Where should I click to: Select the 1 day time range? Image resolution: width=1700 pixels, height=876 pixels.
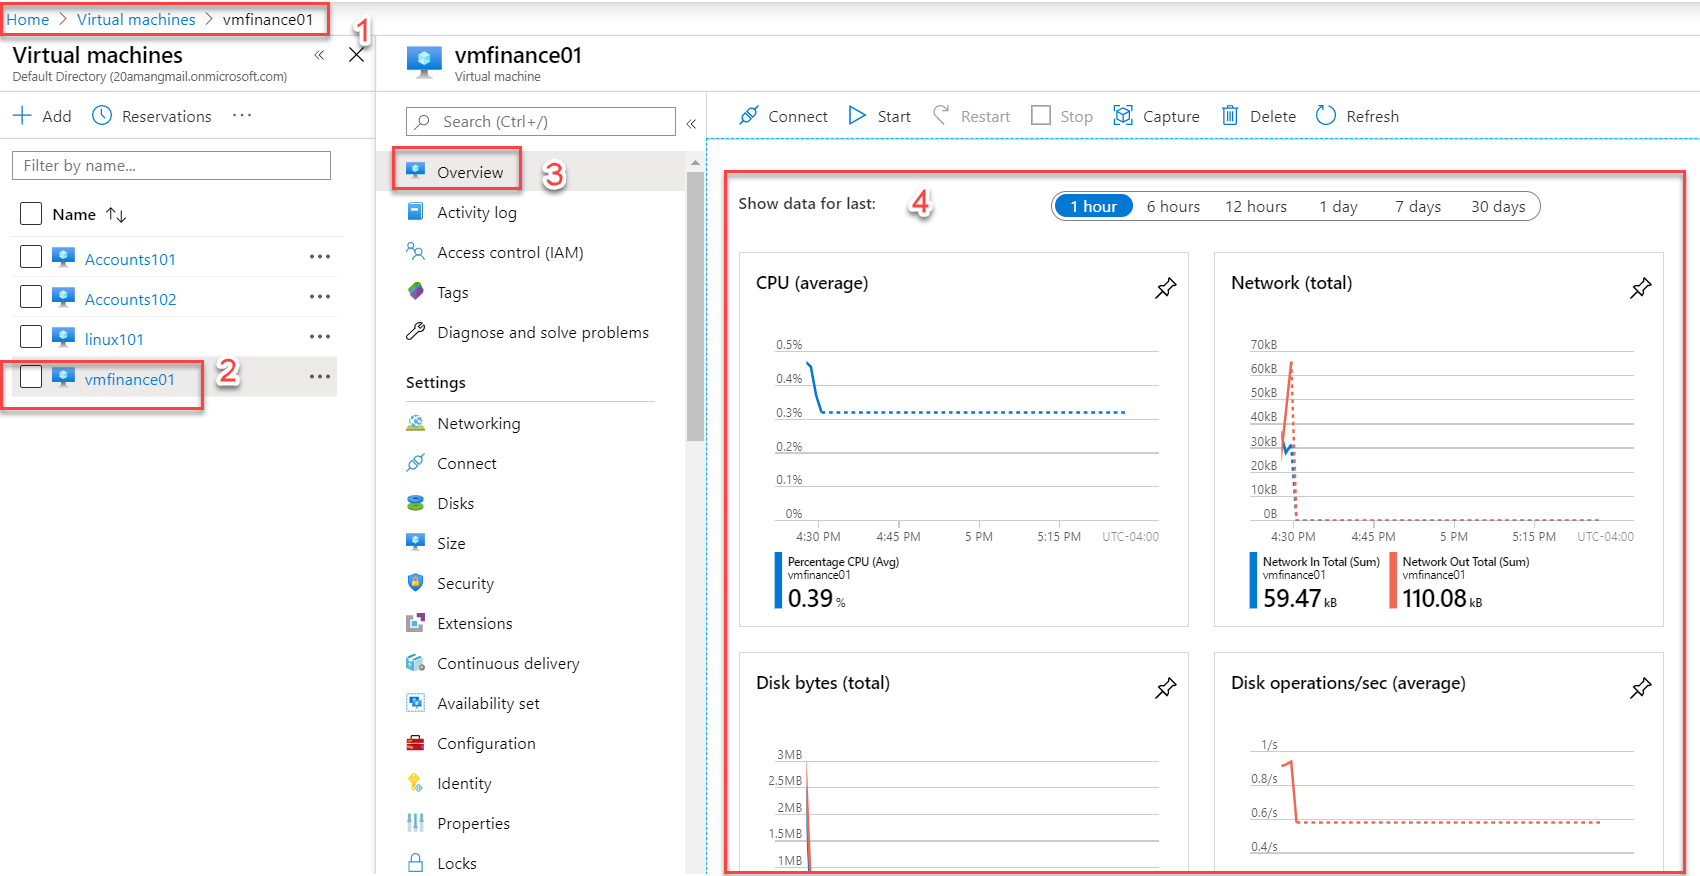pos(1338,206)
